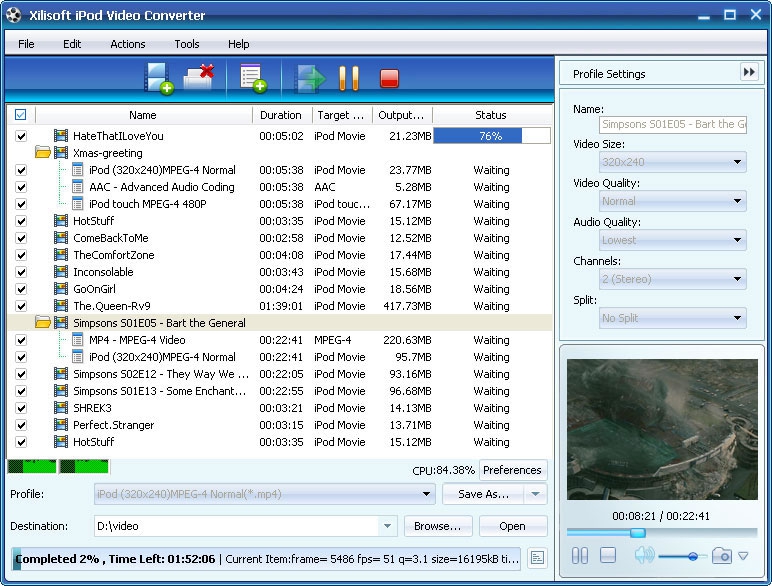Uncheck the SHREK3 item checkbox
Image resolution: width=772 pixels, height=586 pixels.
tap(21, 408)
